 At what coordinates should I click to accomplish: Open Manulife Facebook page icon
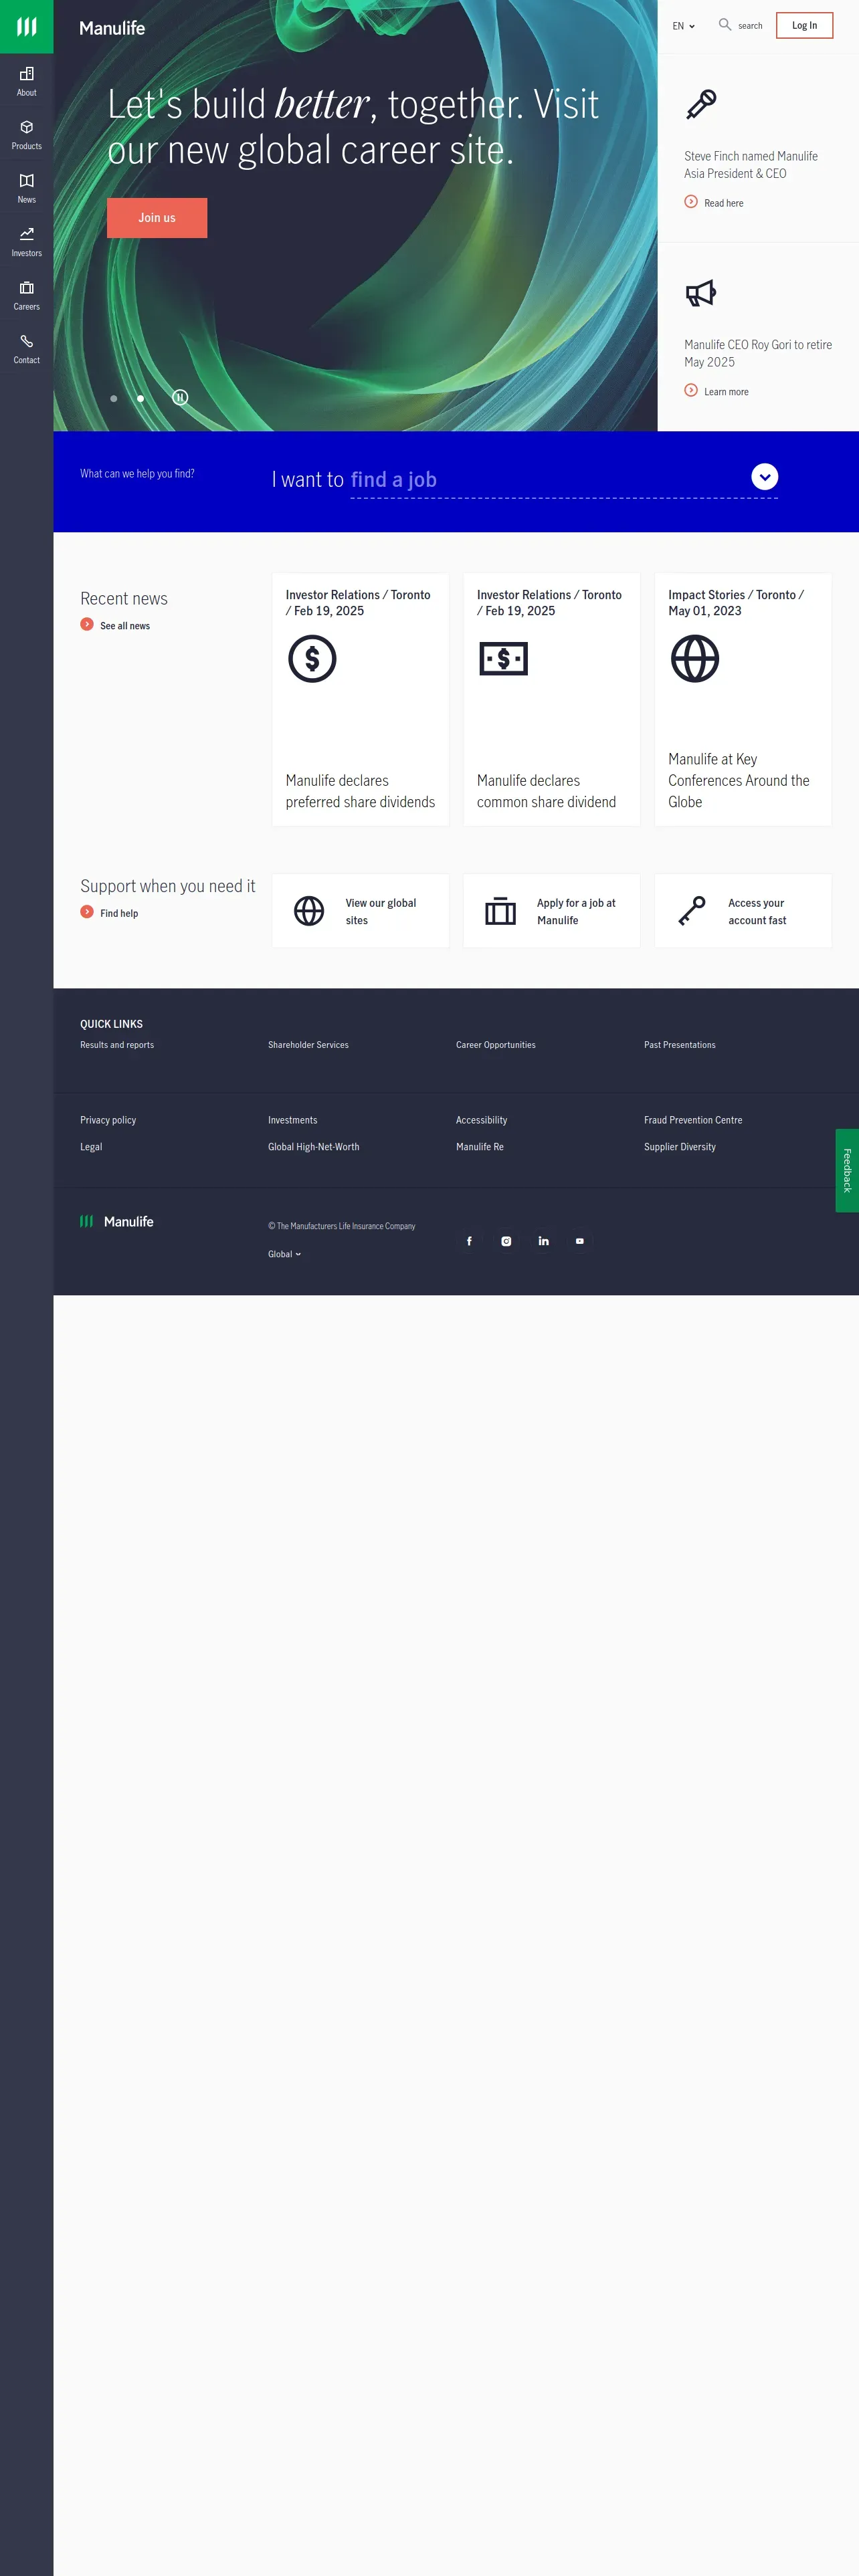[469, 1241]
